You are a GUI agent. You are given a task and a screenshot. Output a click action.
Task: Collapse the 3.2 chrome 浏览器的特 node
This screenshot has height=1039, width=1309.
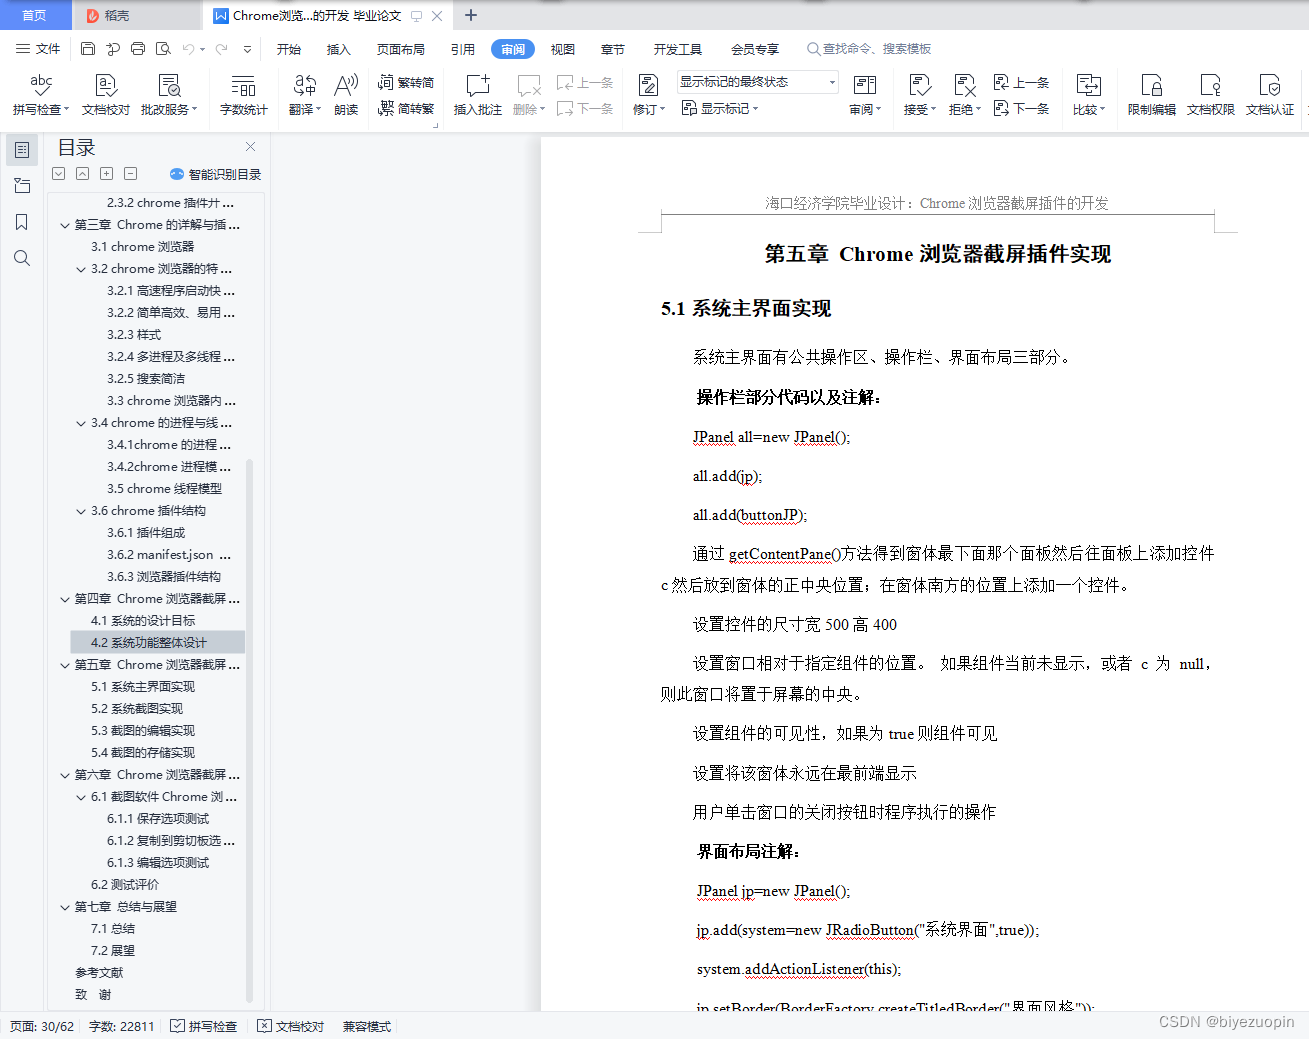pyautogui.click(x=81, y=269)
